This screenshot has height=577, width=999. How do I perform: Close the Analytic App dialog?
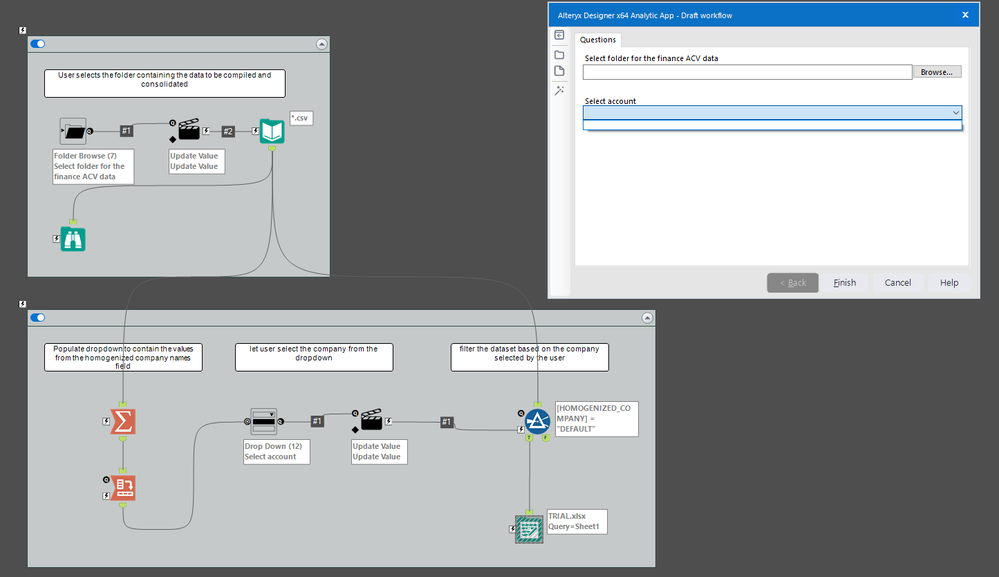click(x=965, y=15)
